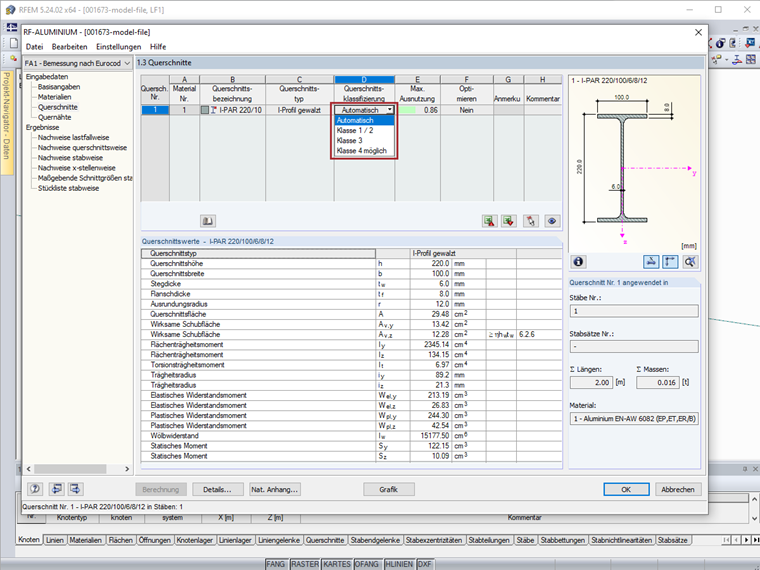This screenshot has height=570, width=760.
Task: Select Quernähte in navigator tree
Action: (55, 117)
